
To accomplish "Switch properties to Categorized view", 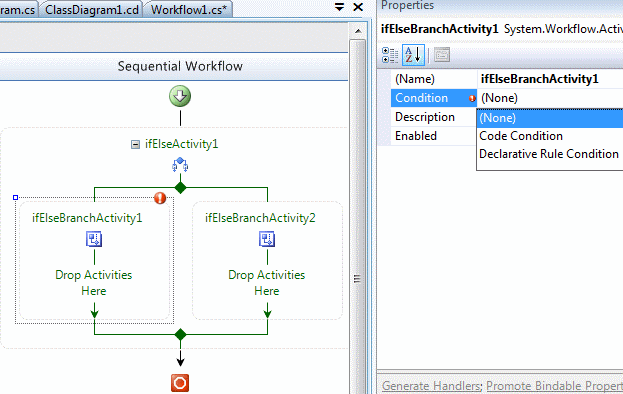I will tap(390, 55).
